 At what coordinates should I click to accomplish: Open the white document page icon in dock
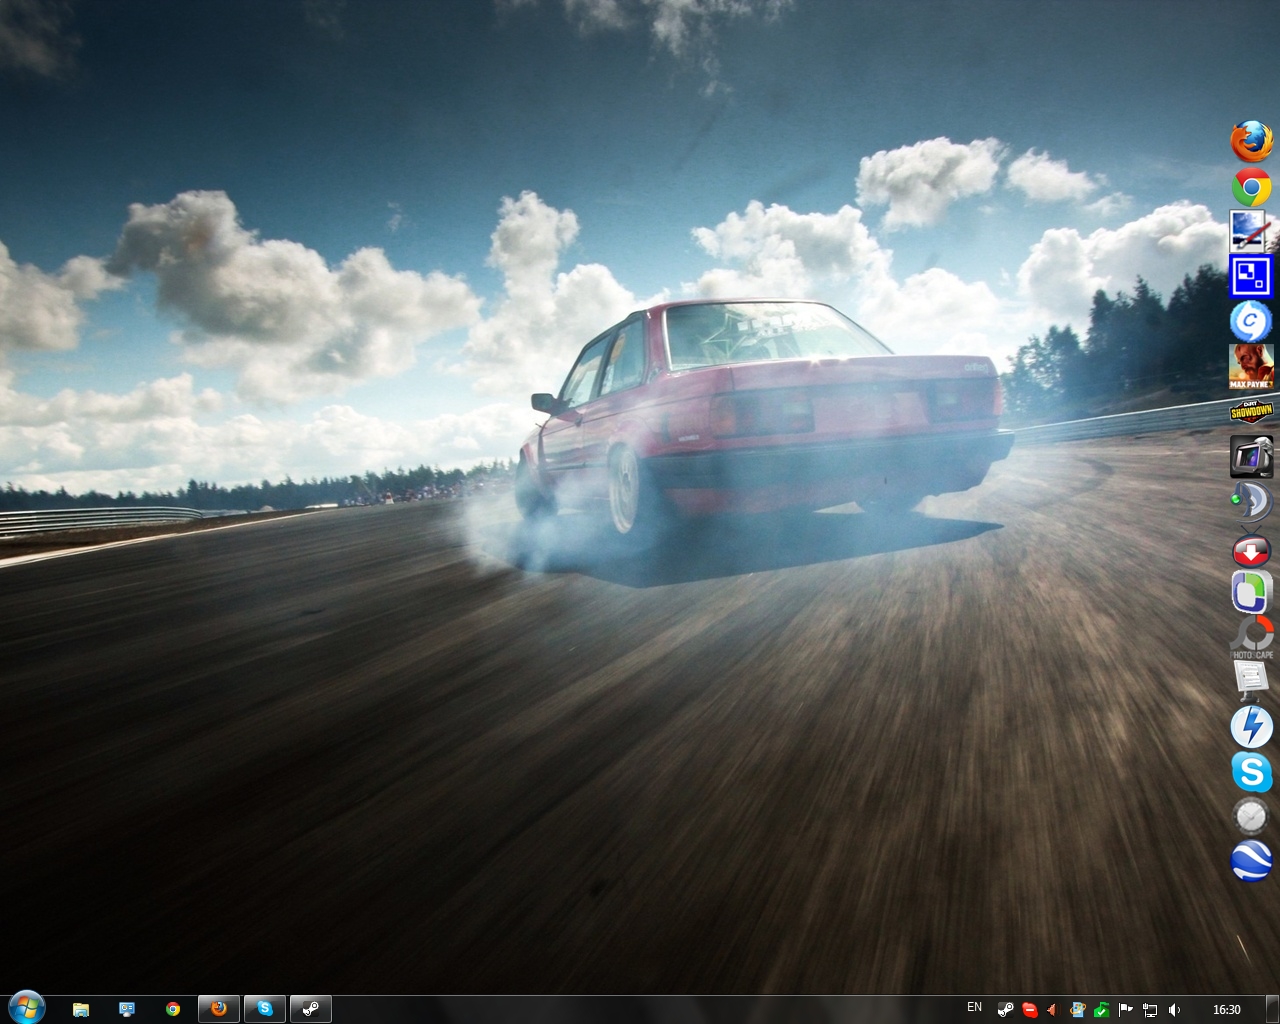(x=1251, y=681)
